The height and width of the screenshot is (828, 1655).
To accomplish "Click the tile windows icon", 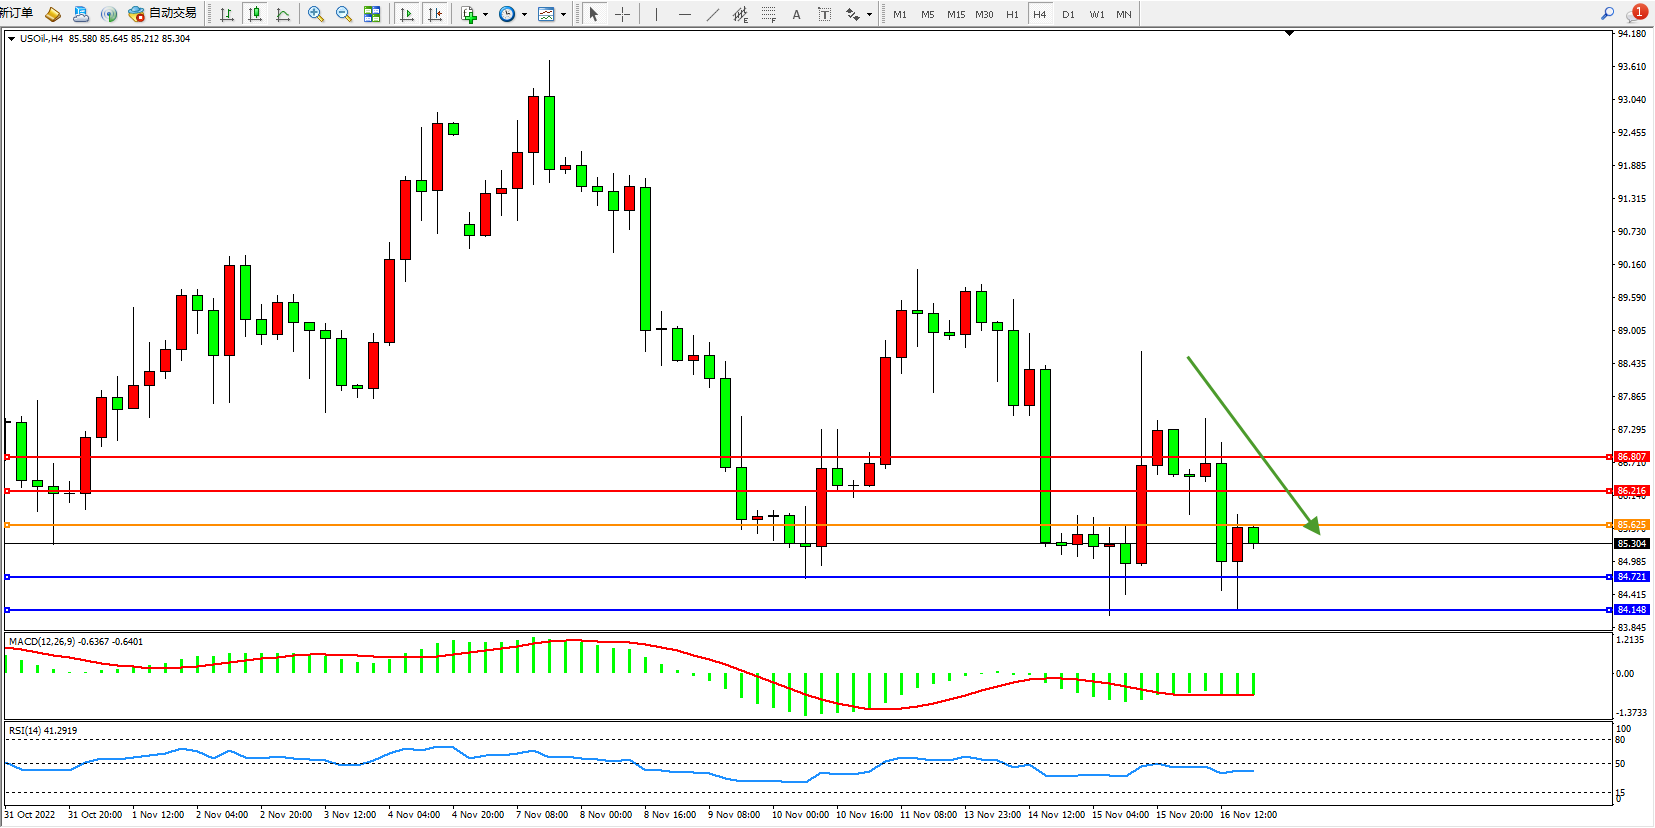I will (x=372, y=14).
